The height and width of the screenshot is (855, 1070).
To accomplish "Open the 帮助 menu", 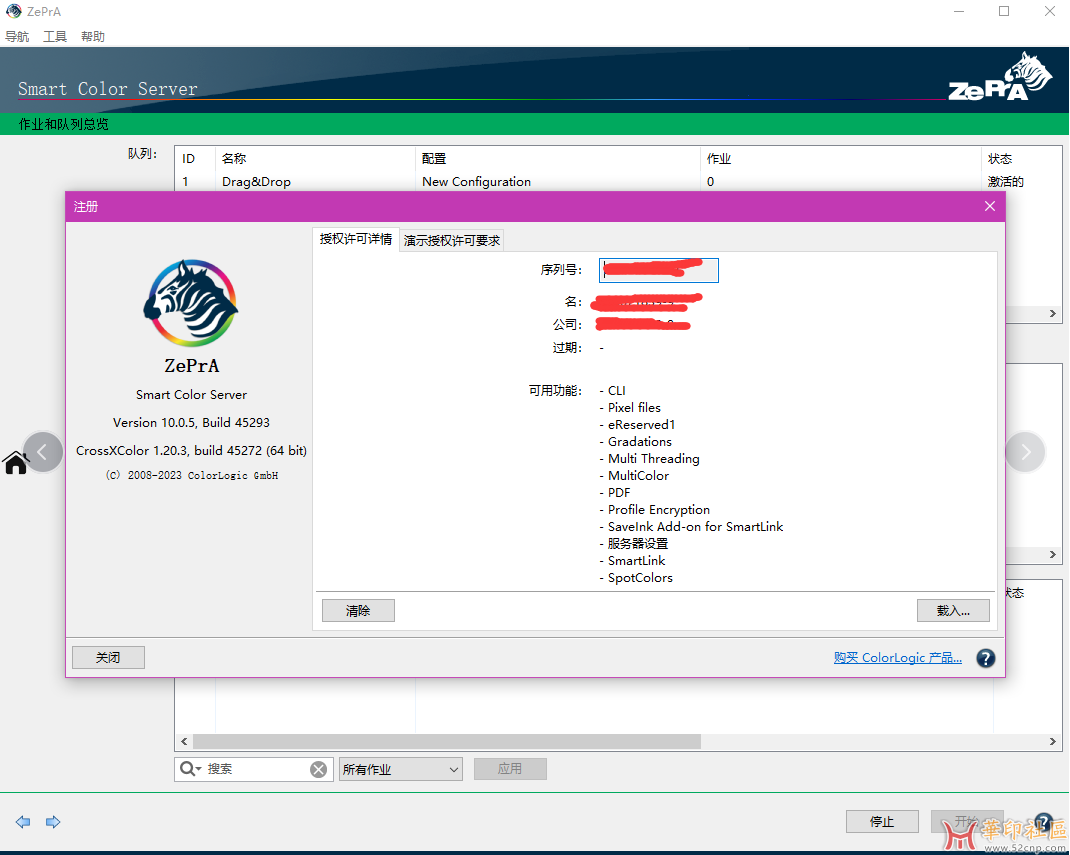I will pos(93,37).
